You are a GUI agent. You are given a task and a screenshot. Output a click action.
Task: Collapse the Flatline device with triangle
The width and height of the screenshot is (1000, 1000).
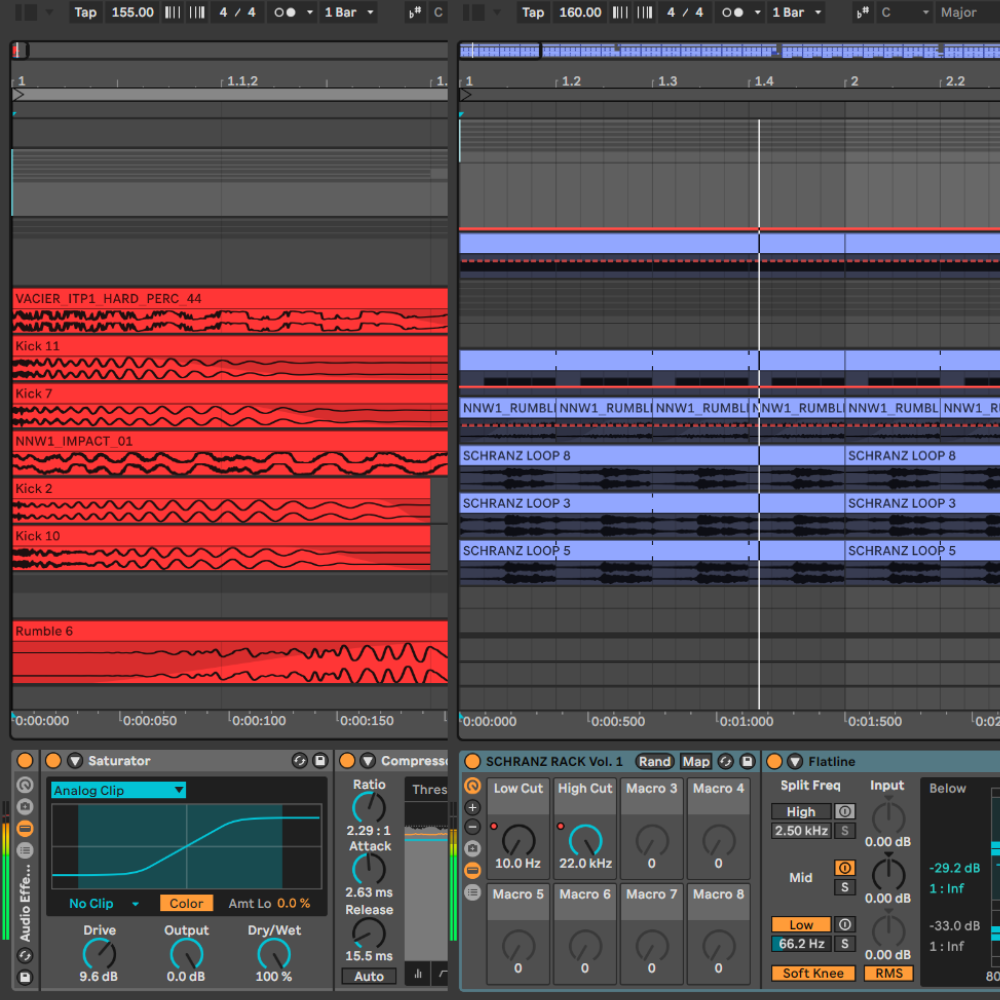click(794, 762)
